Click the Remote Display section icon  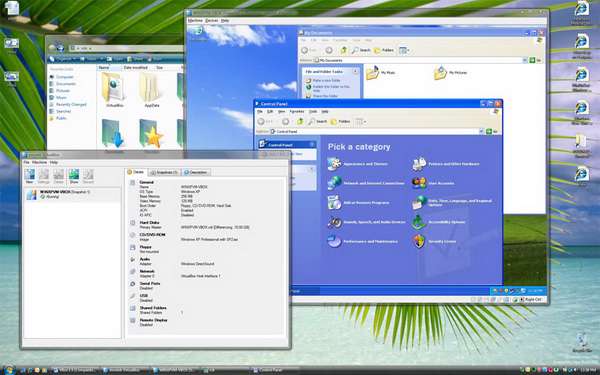(132, 320)
